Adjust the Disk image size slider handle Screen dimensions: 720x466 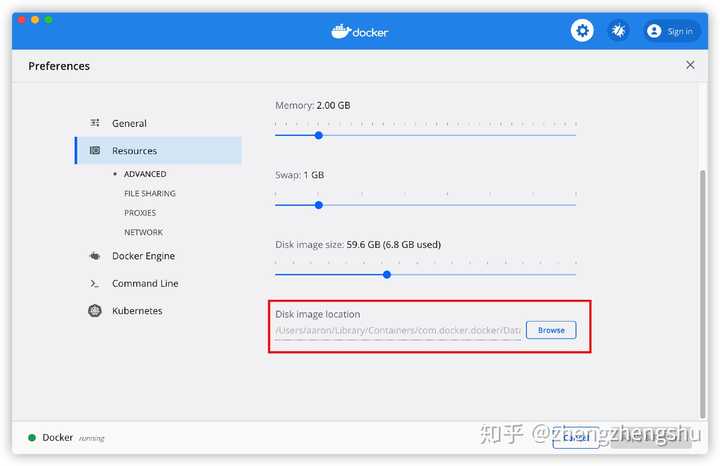click(x=387, y=275)
